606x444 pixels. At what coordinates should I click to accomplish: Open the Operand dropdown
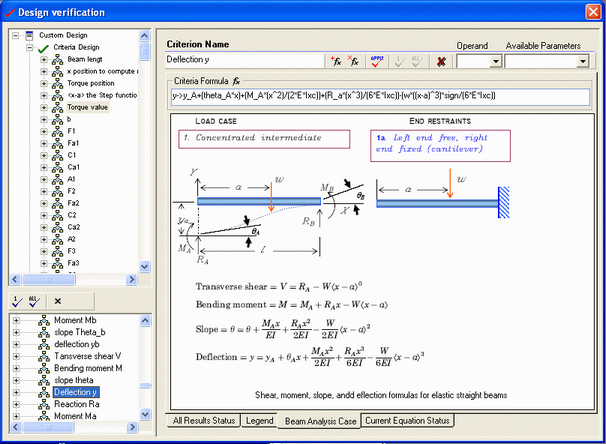coord(495,61)
